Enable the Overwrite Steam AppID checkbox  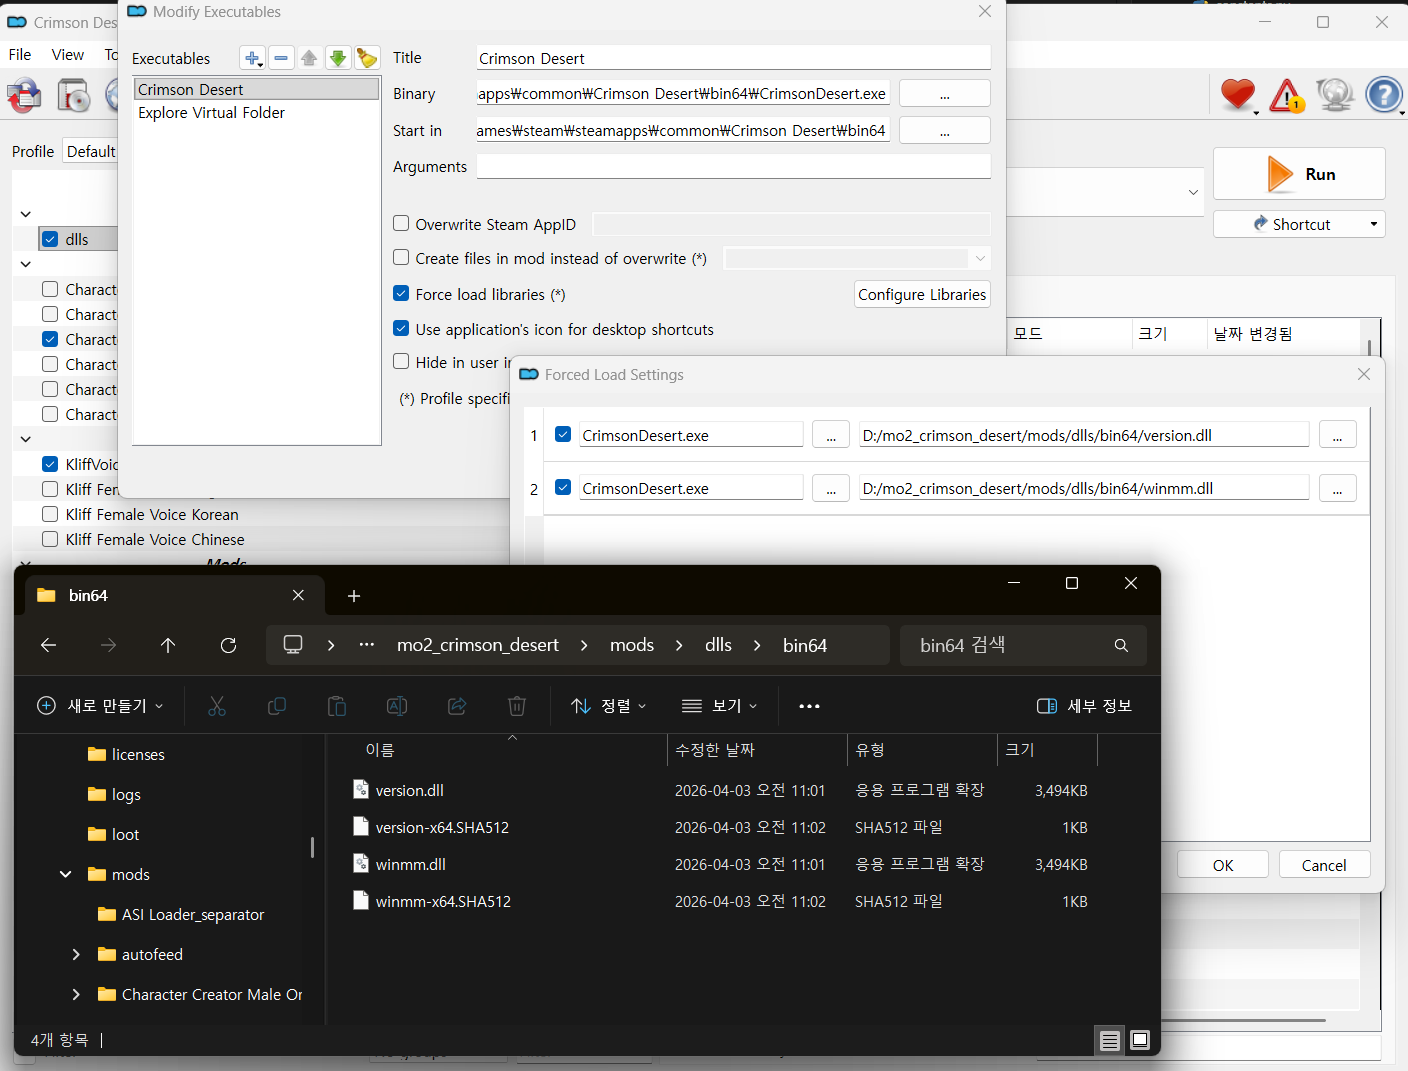(x=401, y=224)
